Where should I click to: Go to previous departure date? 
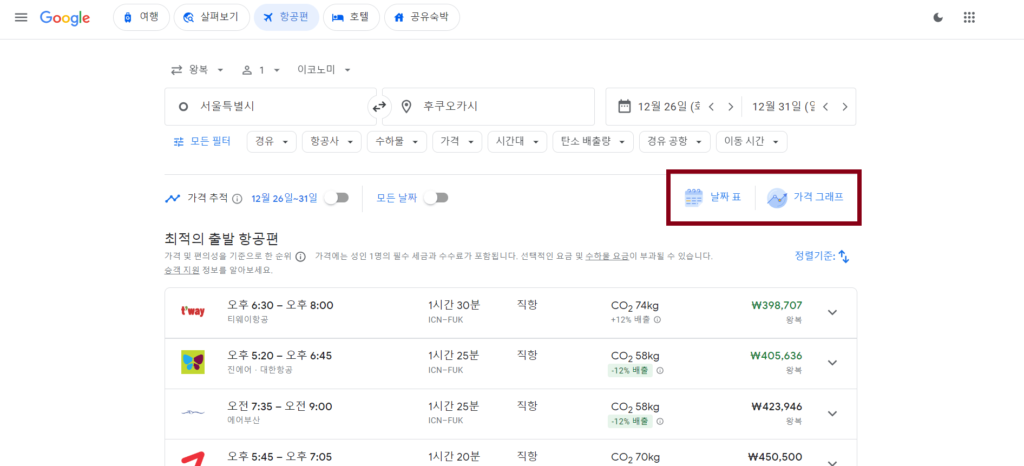712,106
